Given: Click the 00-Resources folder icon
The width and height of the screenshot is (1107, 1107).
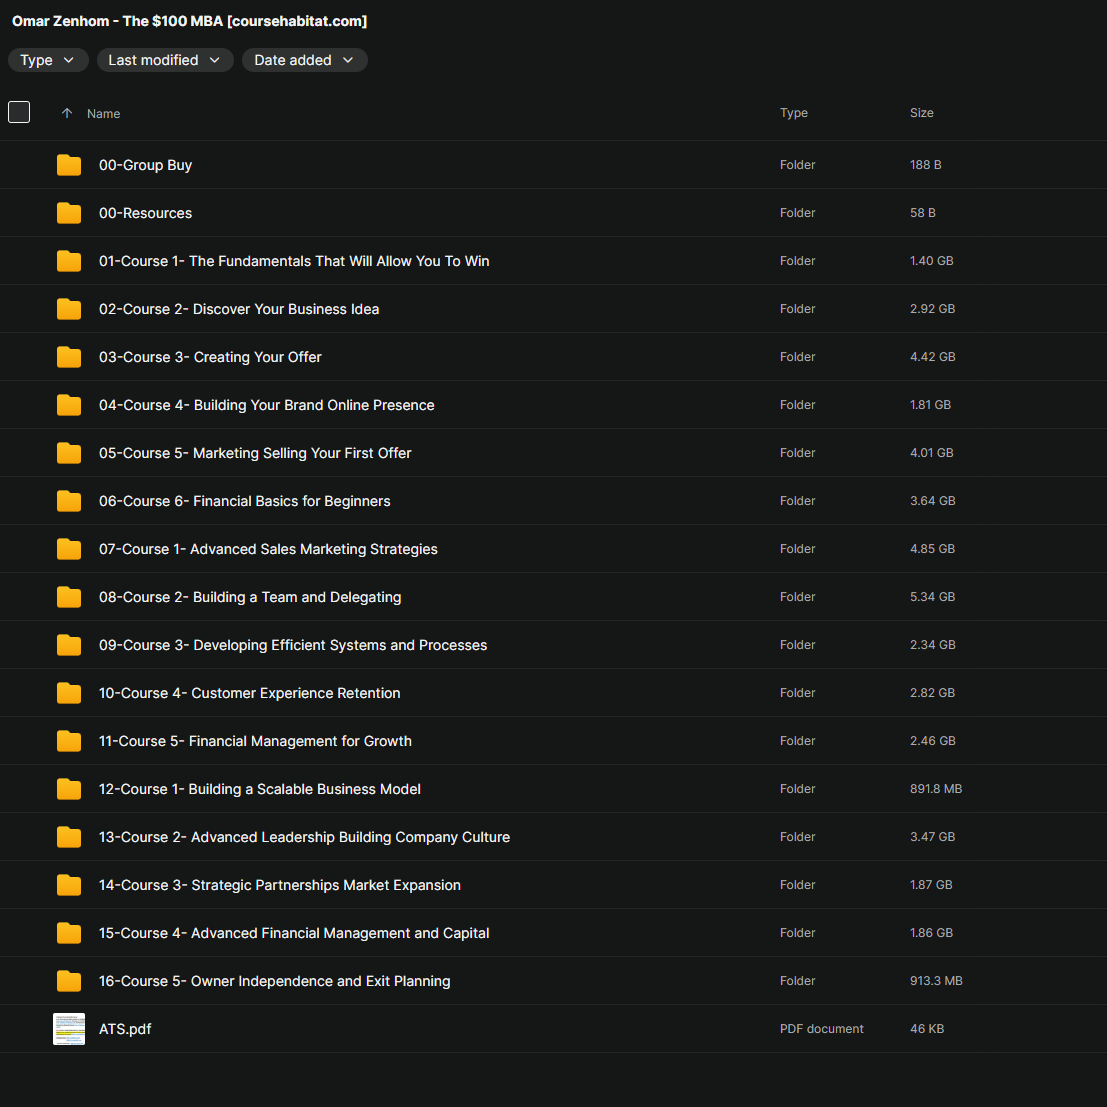Looking at the screenshot, I should coord(68,213).
